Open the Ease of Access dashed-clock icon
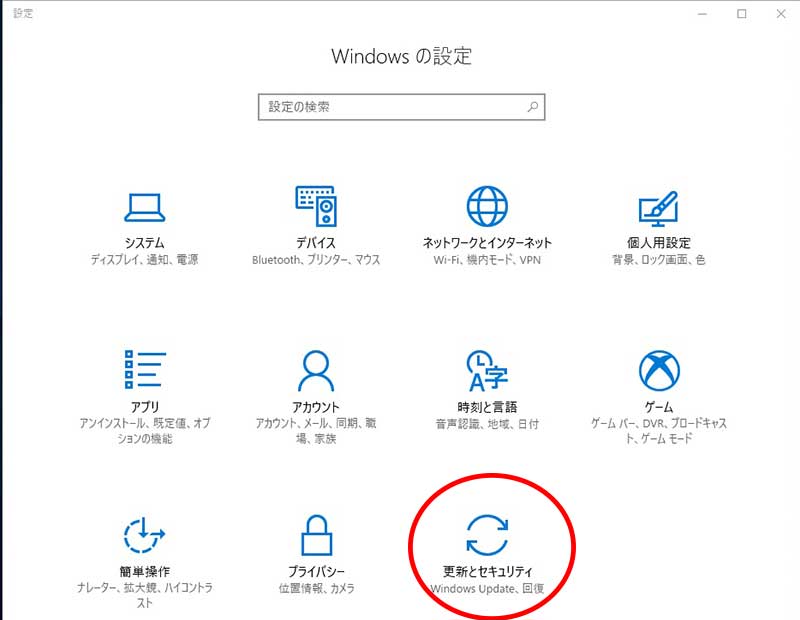 145,535
